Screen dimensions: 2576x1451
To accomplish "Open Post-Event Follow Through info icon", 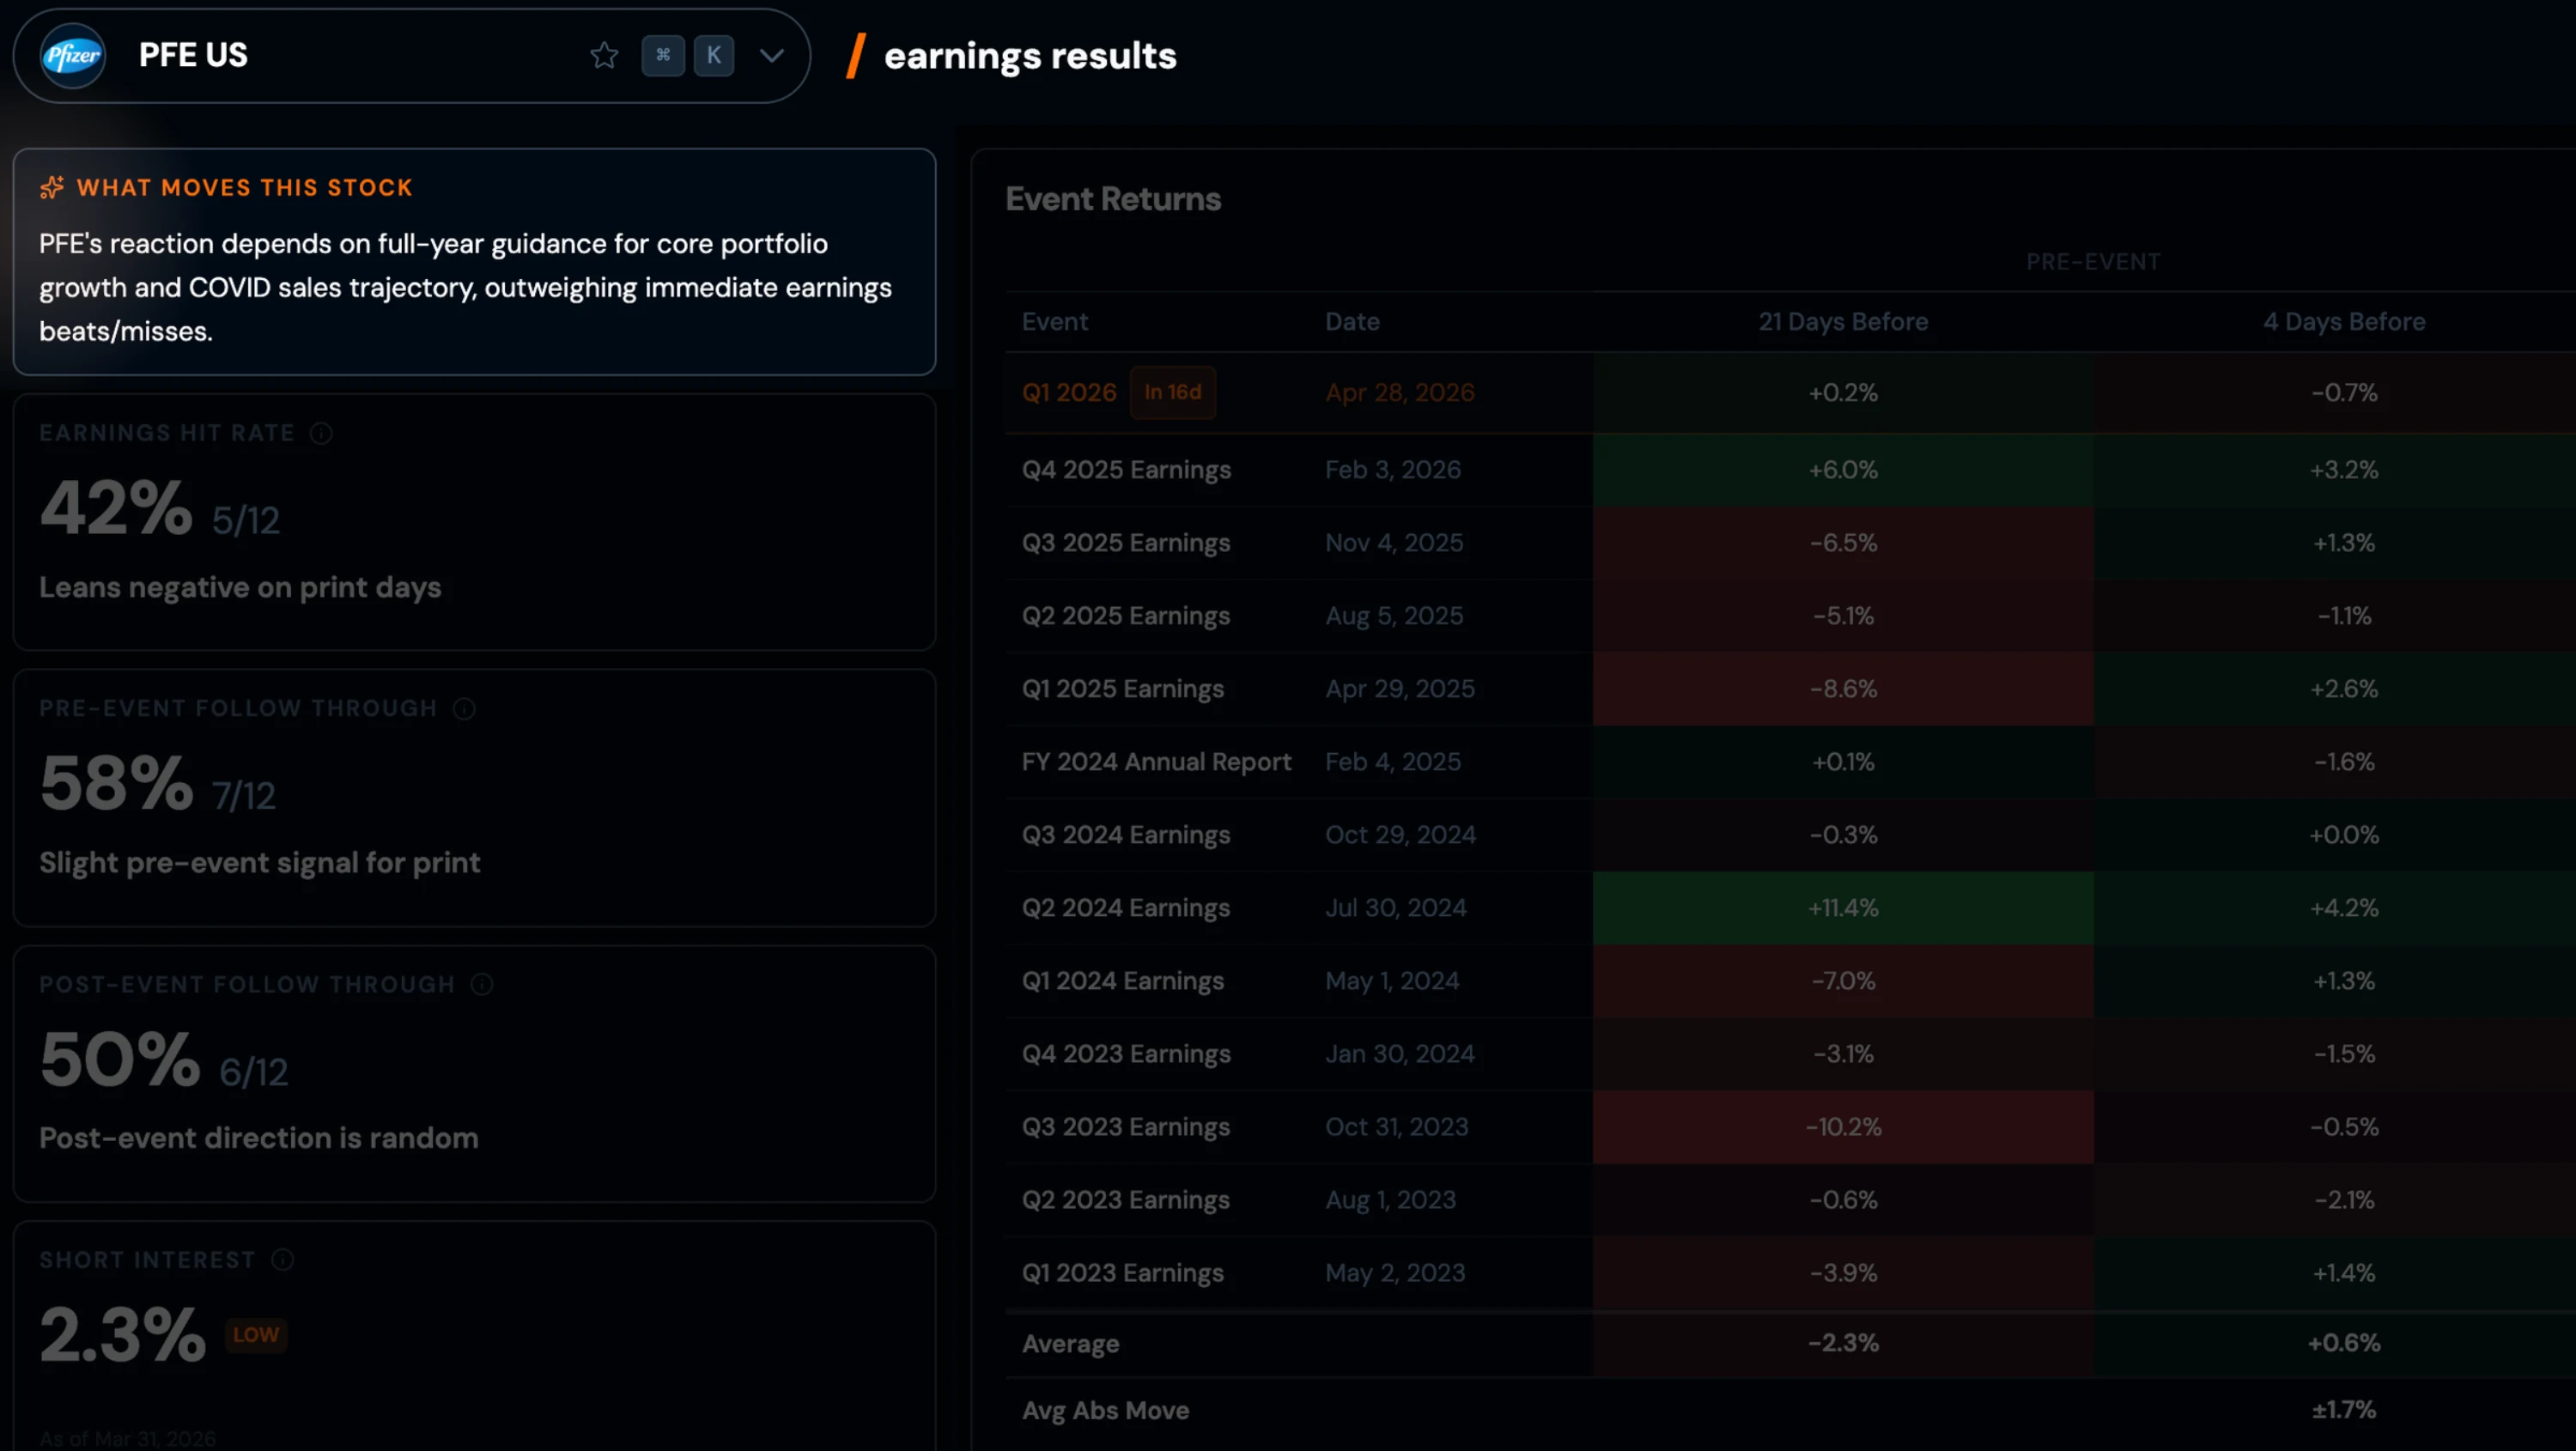I will pos(482,985).
